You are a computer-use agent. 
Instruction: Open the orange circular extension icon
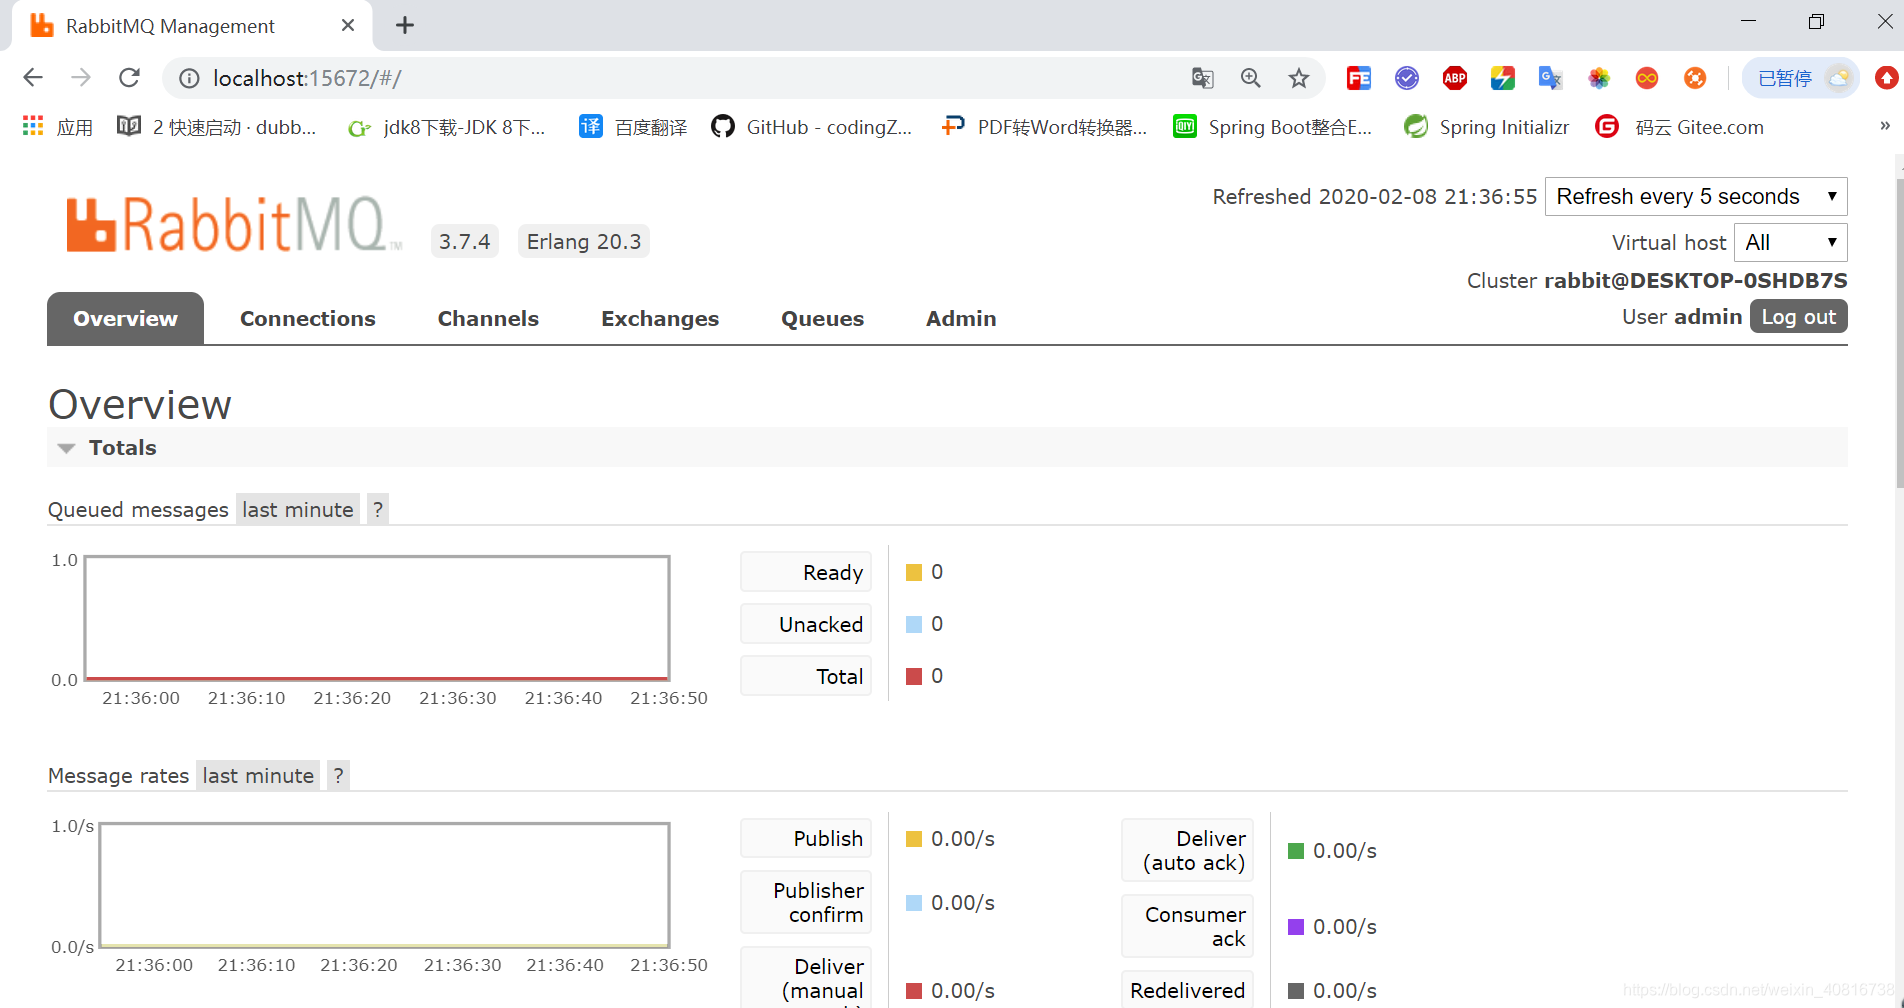(1695, 78)
